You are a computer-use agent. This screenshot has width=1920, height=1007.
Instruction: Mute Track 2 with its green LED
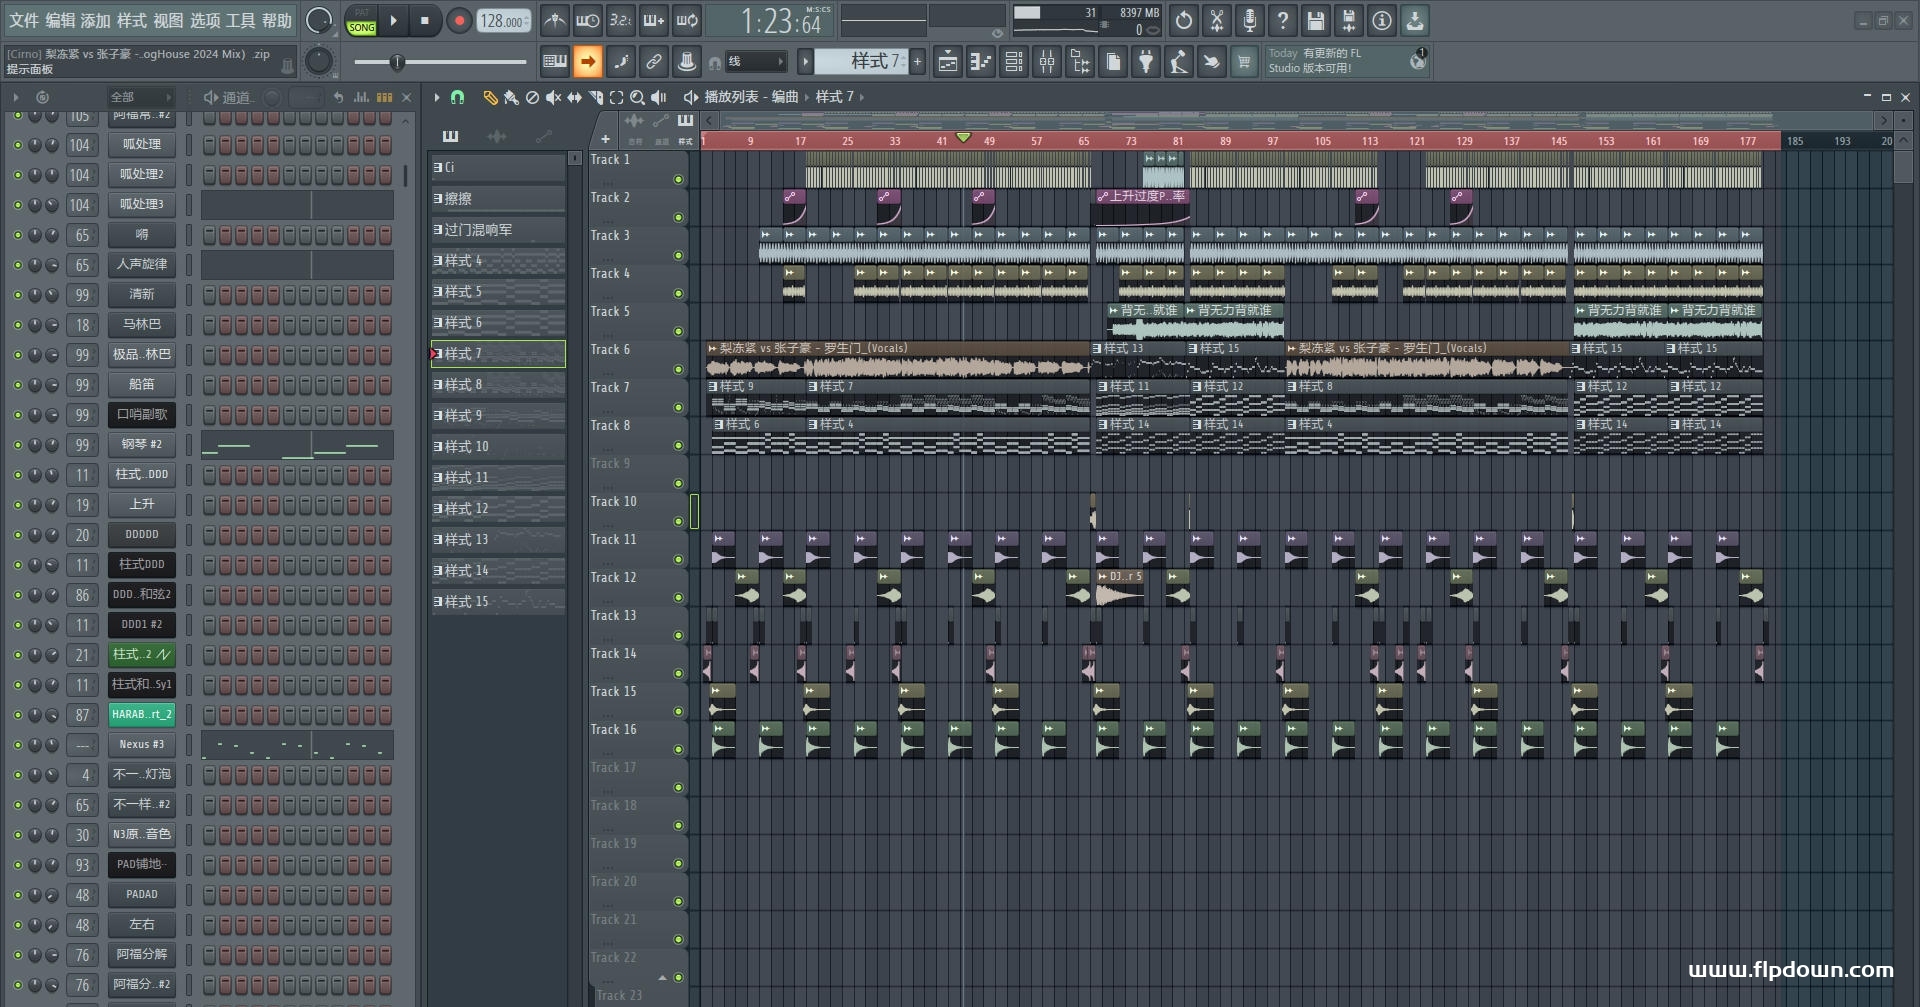tap(679, 217)
